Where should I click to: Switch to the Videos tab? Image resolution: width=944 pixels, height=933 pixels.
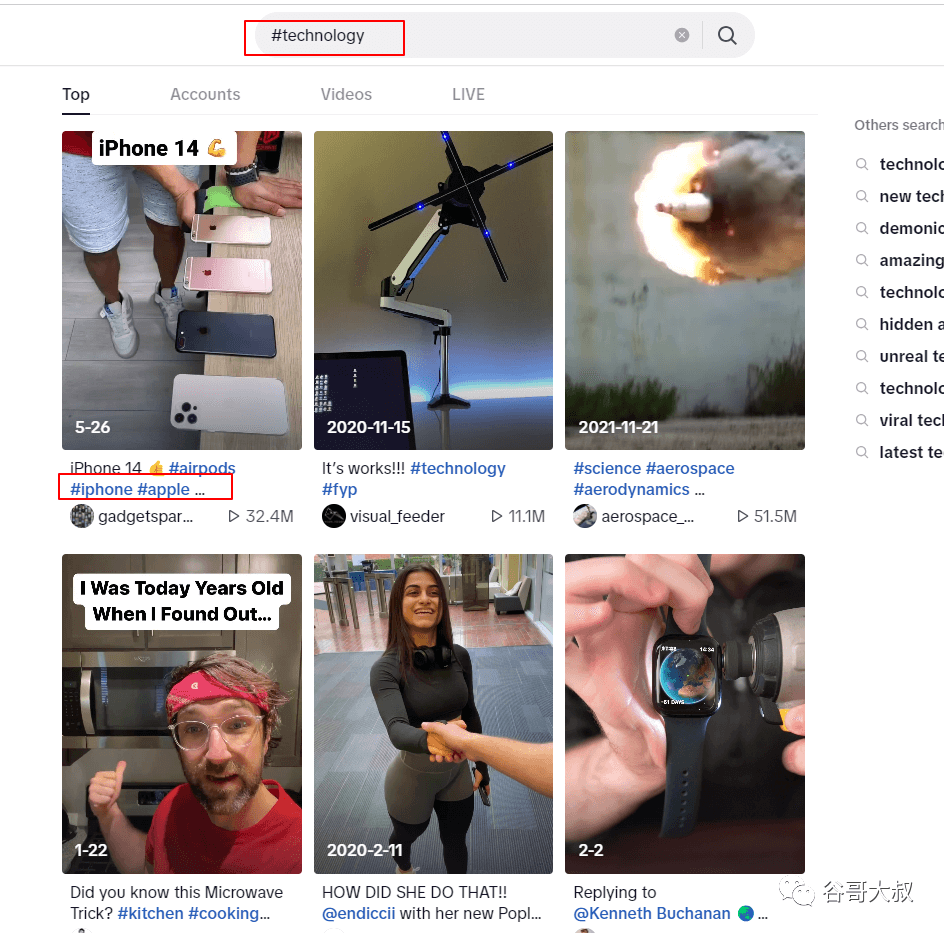[346, 94]
